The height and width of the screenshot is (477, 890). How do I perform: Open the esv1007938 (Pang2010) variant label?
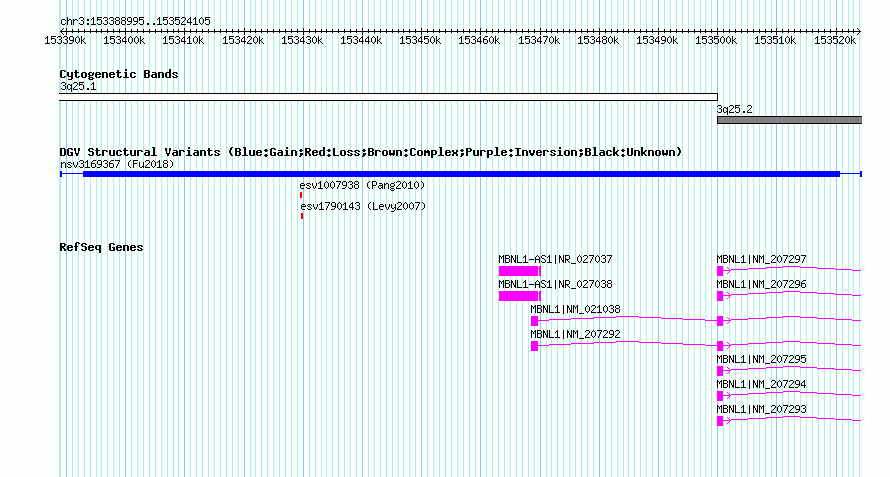tap(362, 185)
